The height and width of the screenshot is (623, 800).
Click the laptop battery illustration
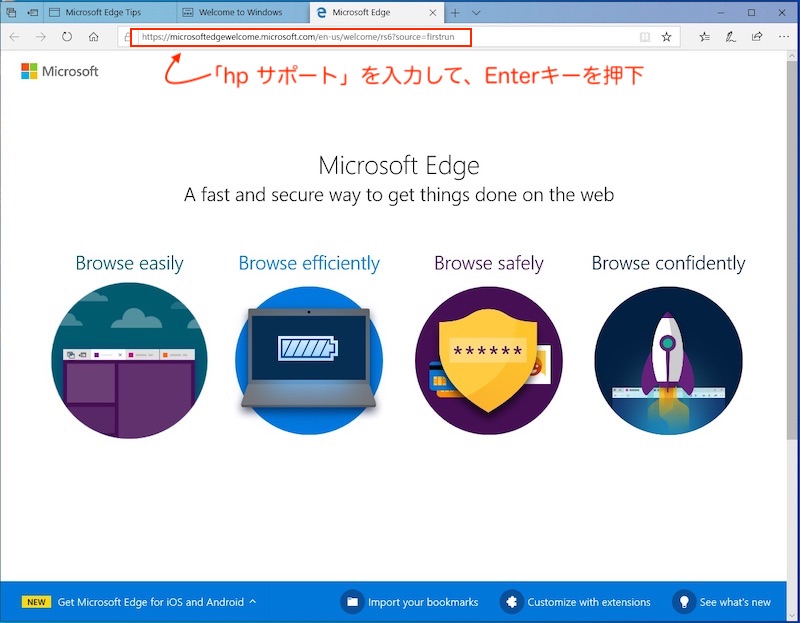(309, 361)
